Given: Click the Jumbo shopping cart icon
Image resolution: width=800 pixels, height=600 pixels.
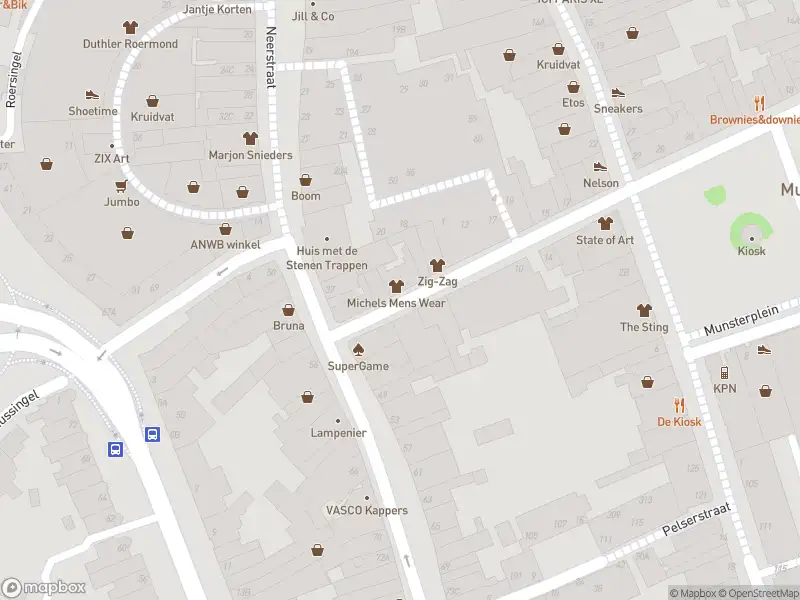Looking at the screenshot, I should [121, 186].
